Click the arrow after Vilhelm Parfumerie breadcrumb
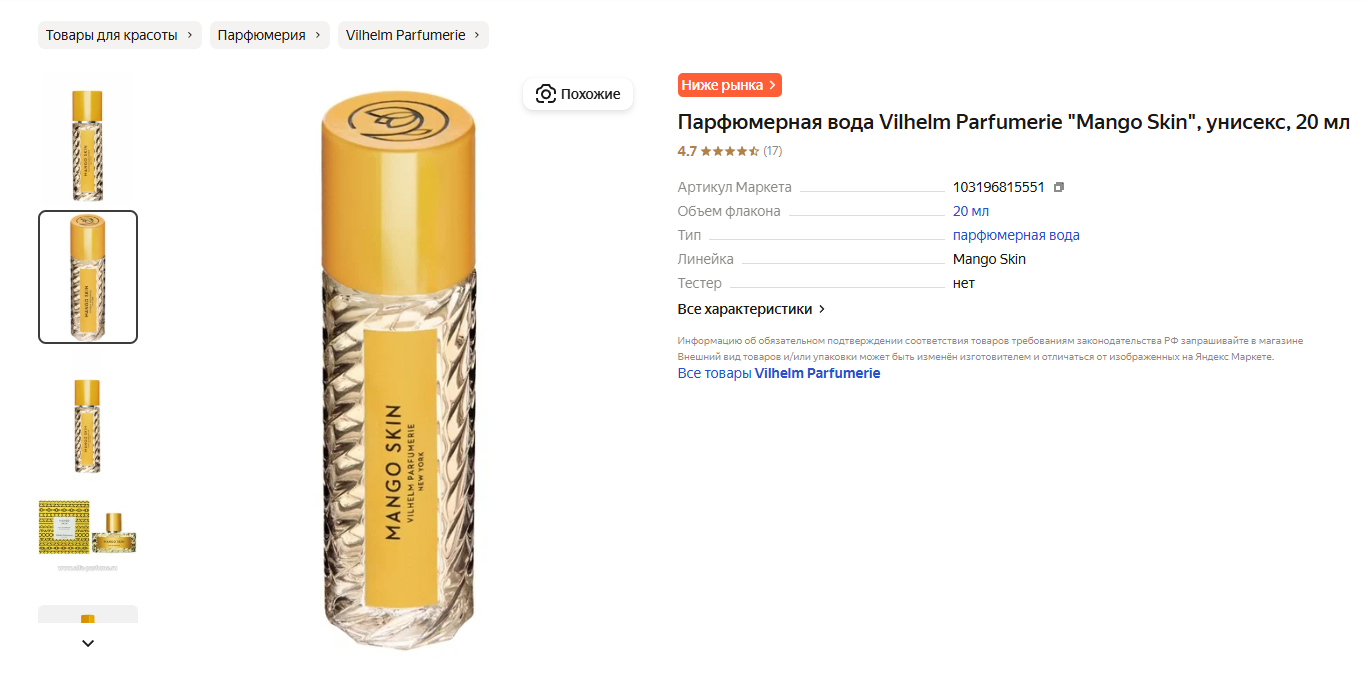 (x=477, y=35)
